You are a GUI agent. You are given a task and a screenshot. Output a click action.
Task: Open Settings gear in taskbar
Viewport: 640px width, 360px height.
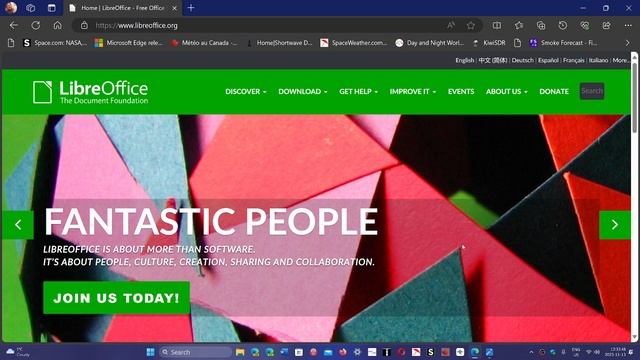coord(357,352)
